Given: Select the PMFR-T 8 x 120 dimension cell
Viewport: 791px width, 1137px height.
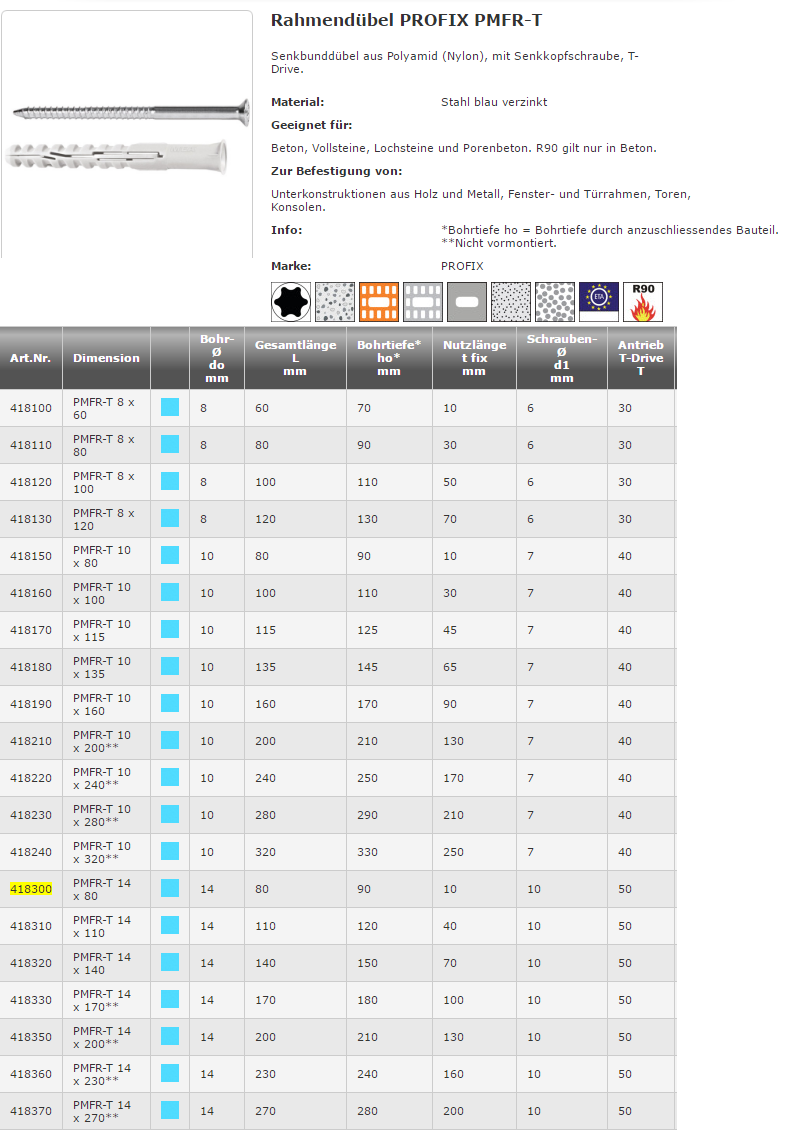Looking at the screenshot, I should coord(103,518).
